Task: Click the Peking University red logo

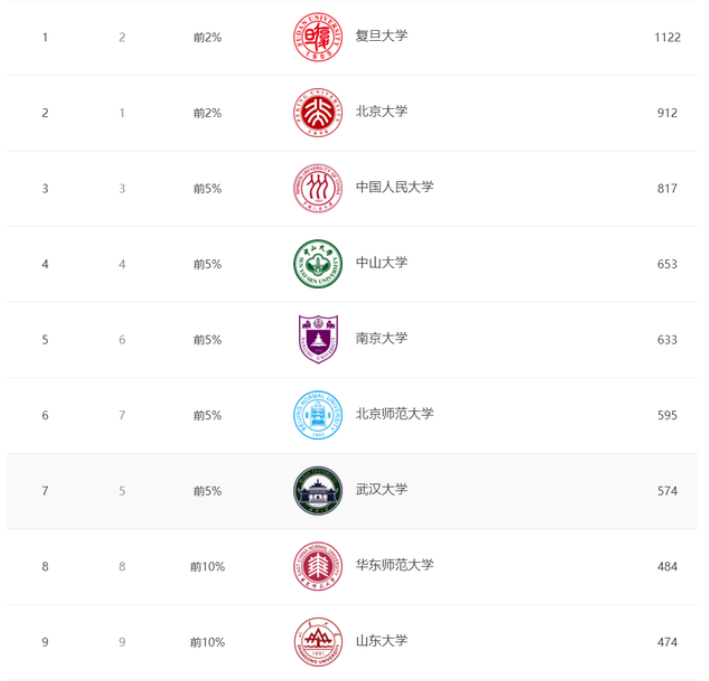Action: click(316, 113)
